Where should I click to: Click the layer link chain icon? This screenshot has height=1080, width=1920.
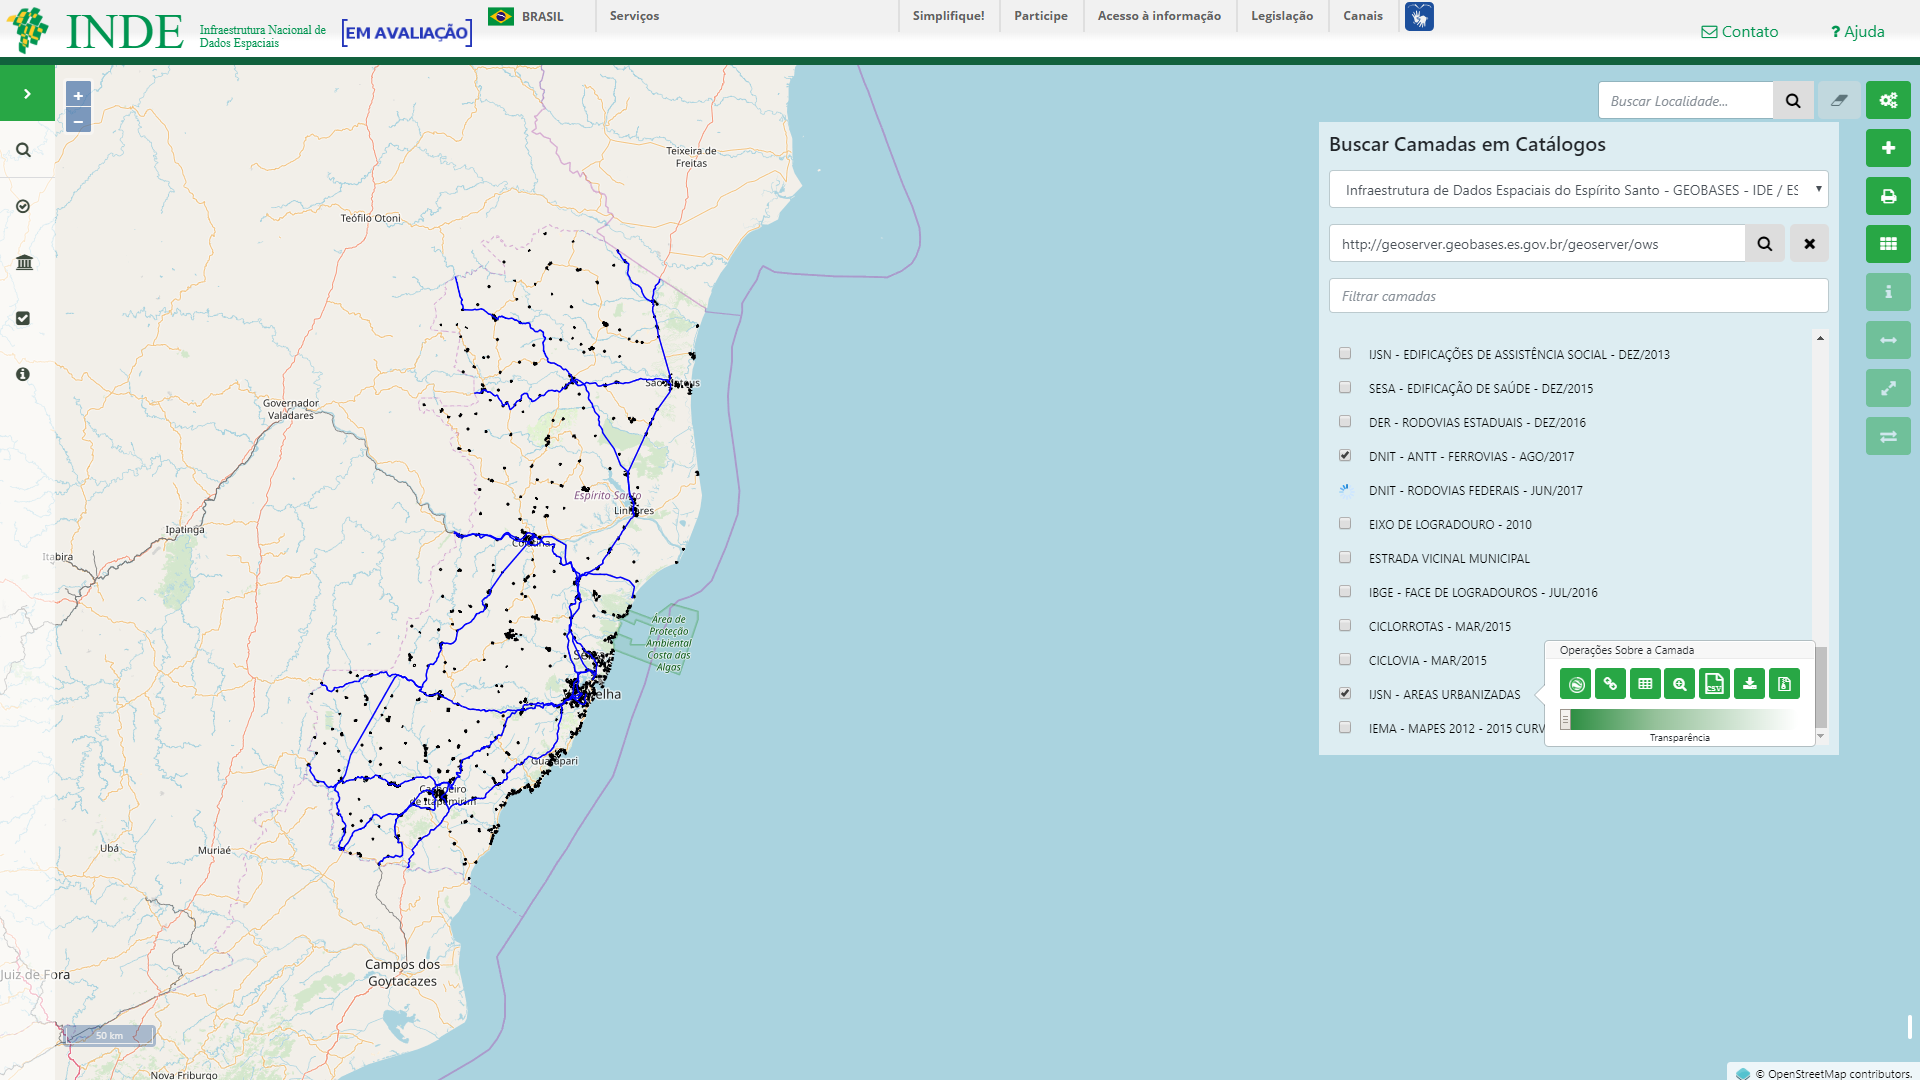click(1610, 684)
